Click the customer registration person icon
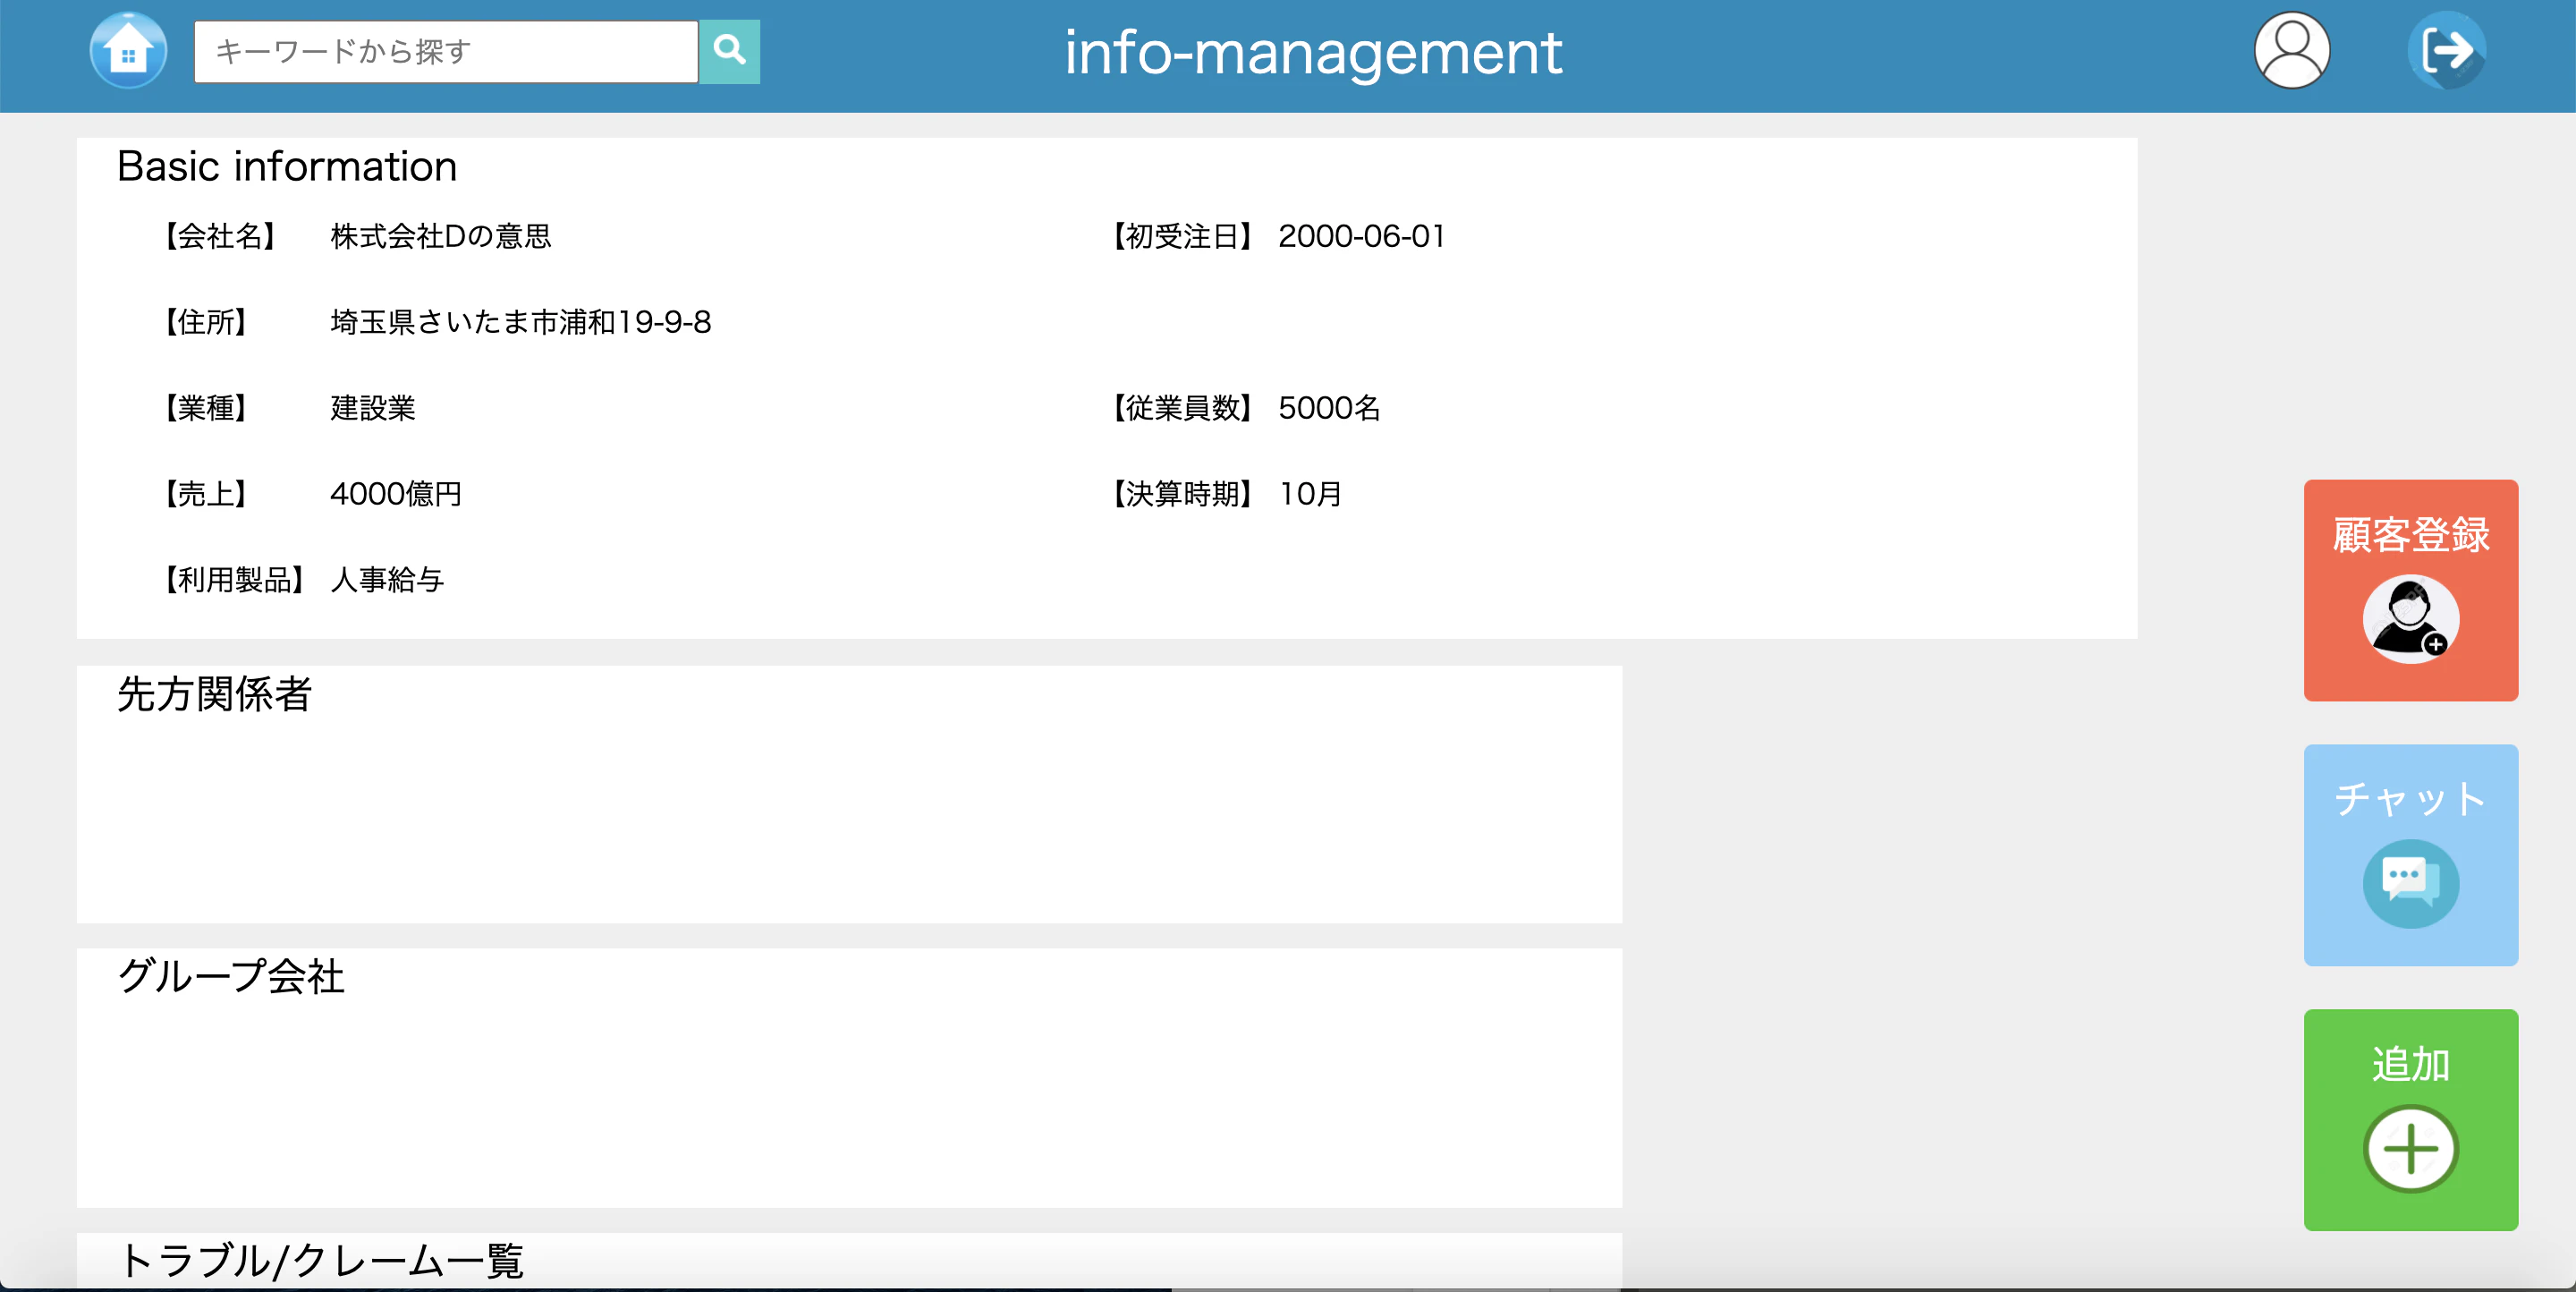The width and height of the screenshot is (2576, 1292). point(2410,619)
